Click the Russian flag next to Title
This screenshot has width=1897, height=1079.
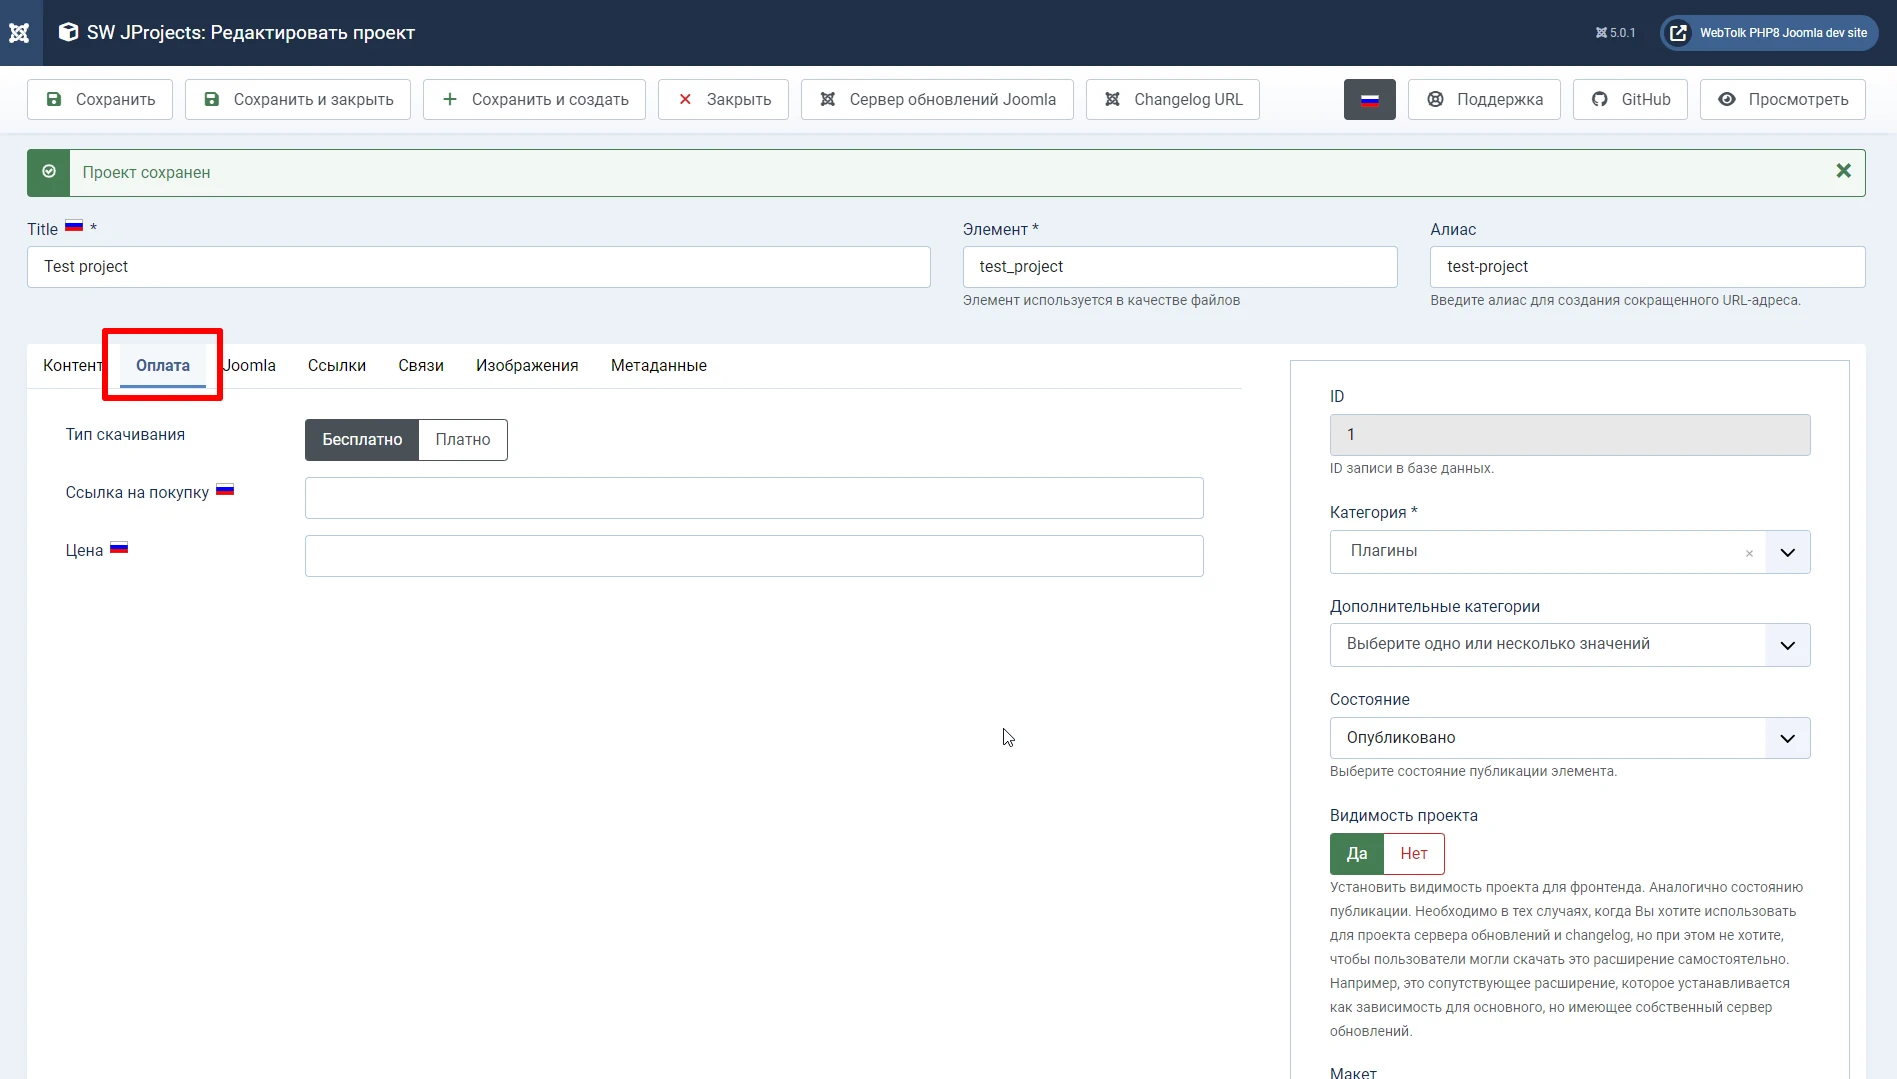pyautogui.click(x=74, y=226)
